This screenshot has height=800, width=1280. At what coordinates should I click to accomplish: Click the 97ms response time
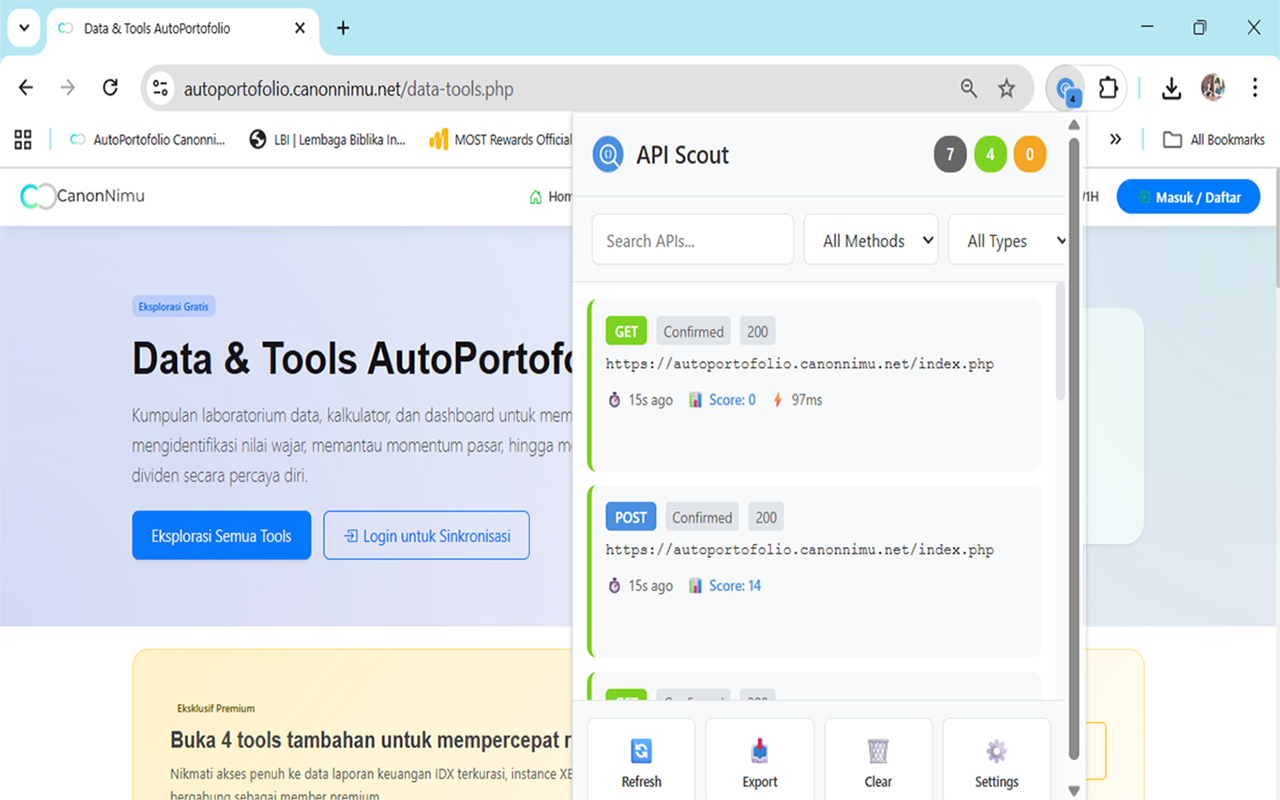click(806, 400)
